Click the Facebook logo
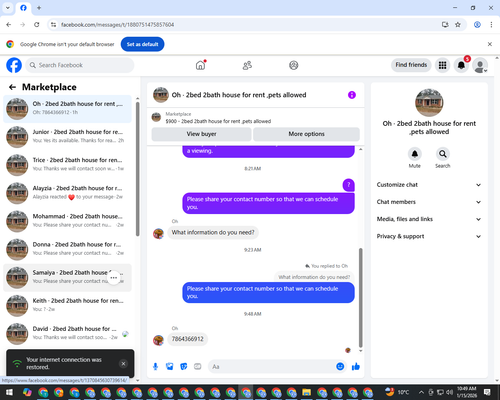 pyautogui.click(x=14, y=65)
